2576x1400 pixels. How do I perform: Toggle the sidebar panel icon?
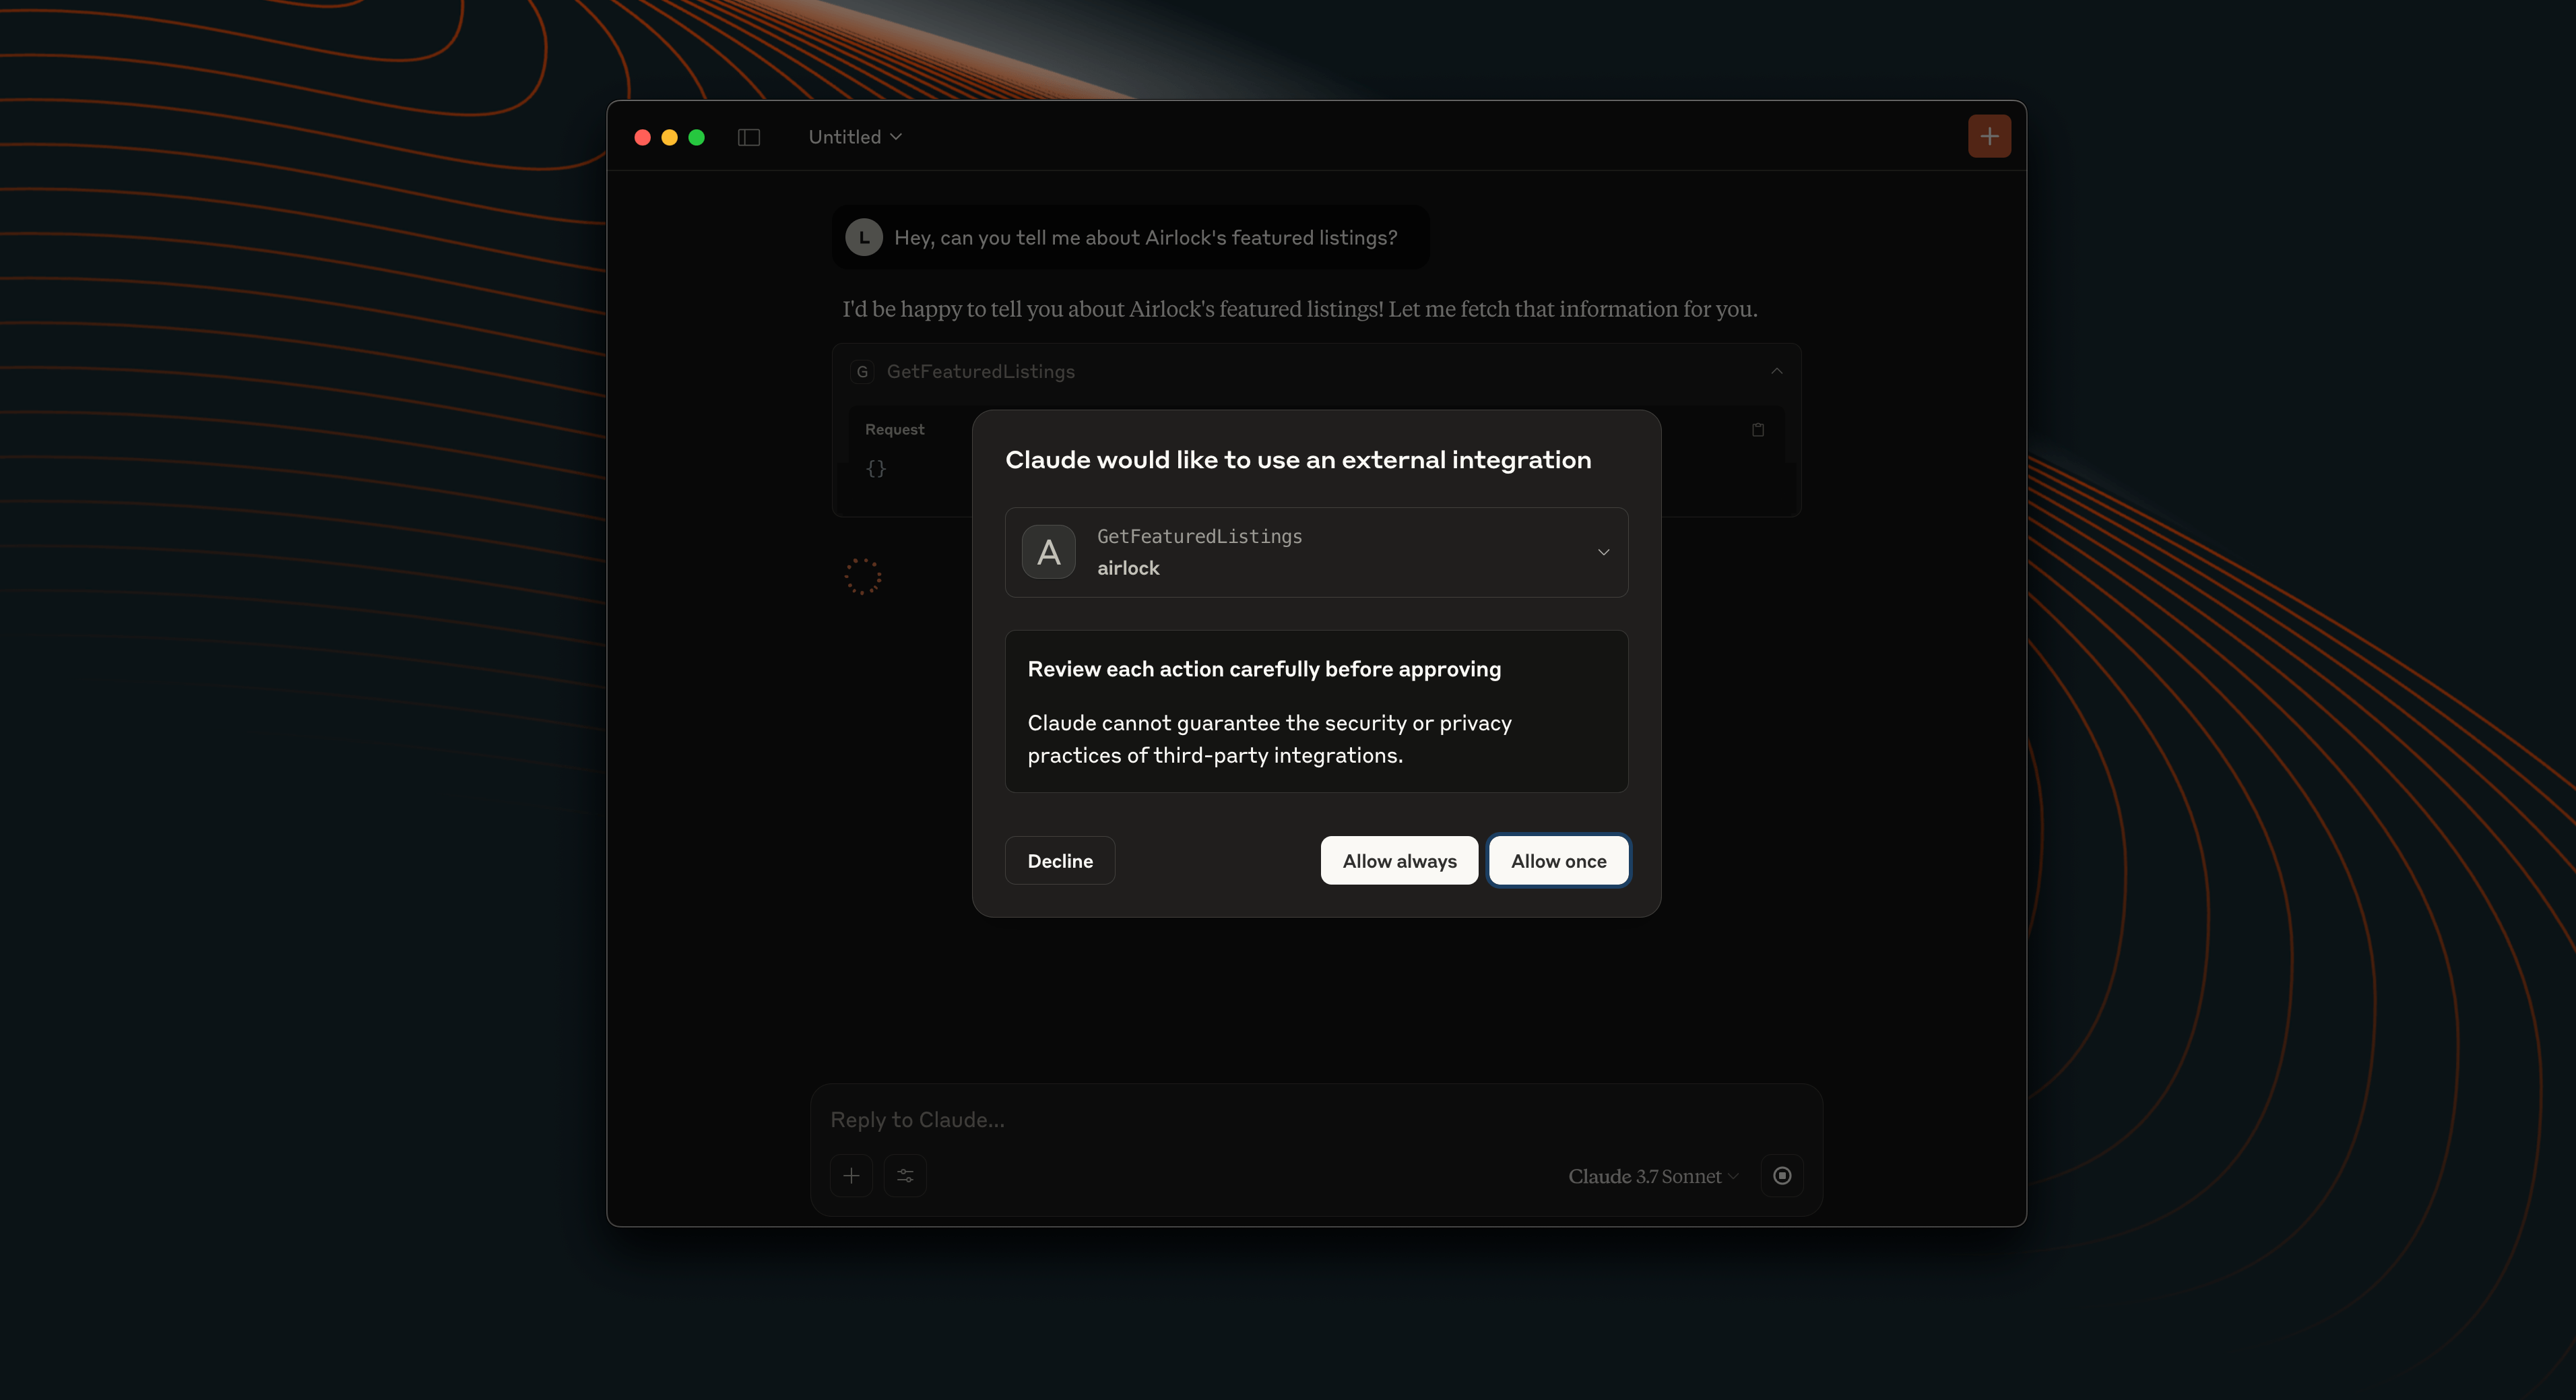[x=749, y=137]
